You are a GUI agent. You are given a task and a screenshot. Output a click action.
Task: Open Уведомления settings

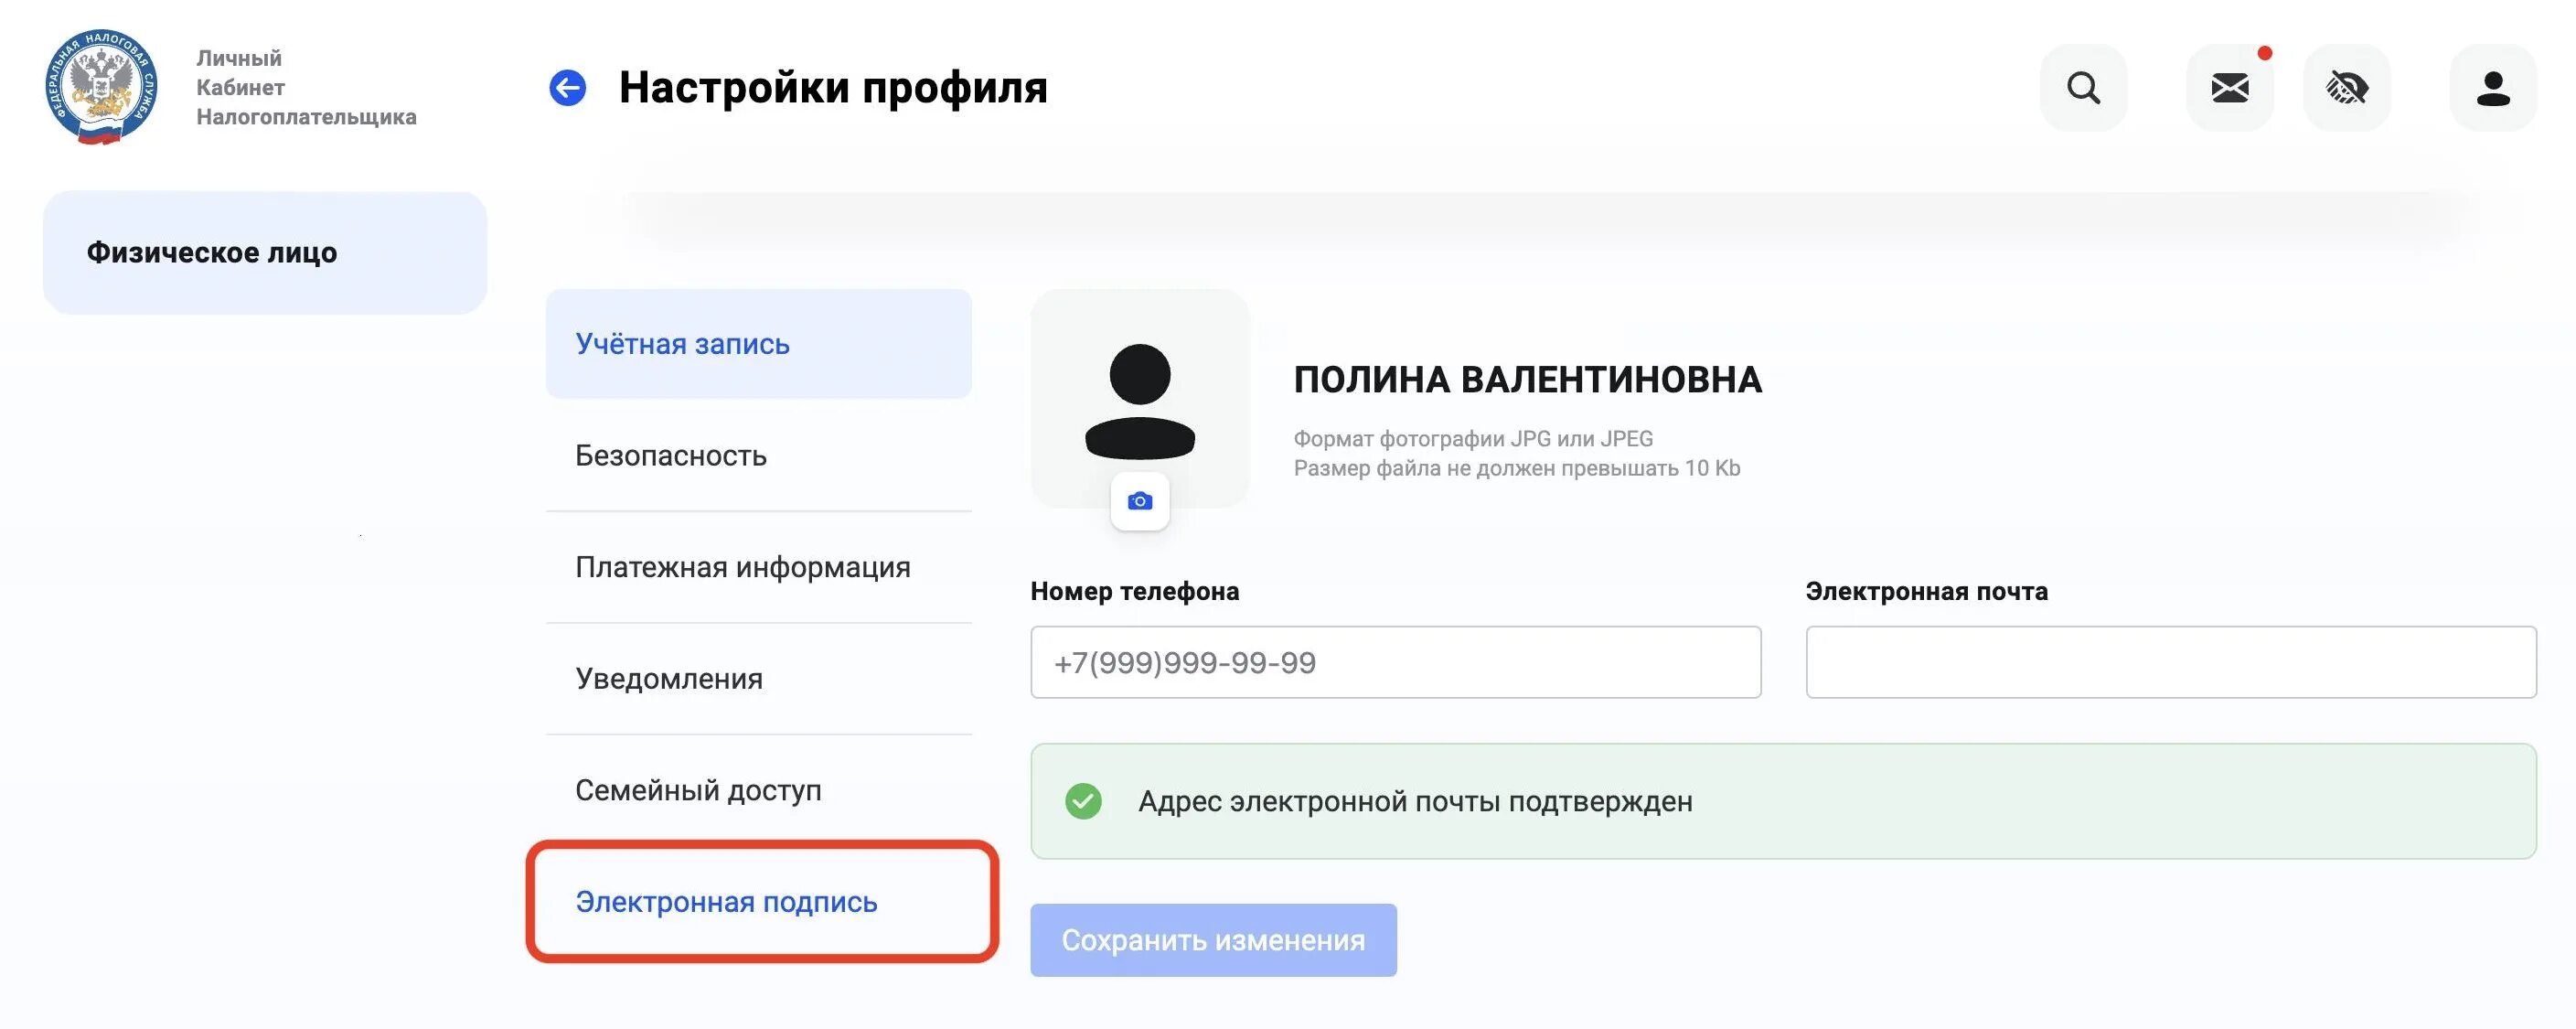tap(758, 679)
